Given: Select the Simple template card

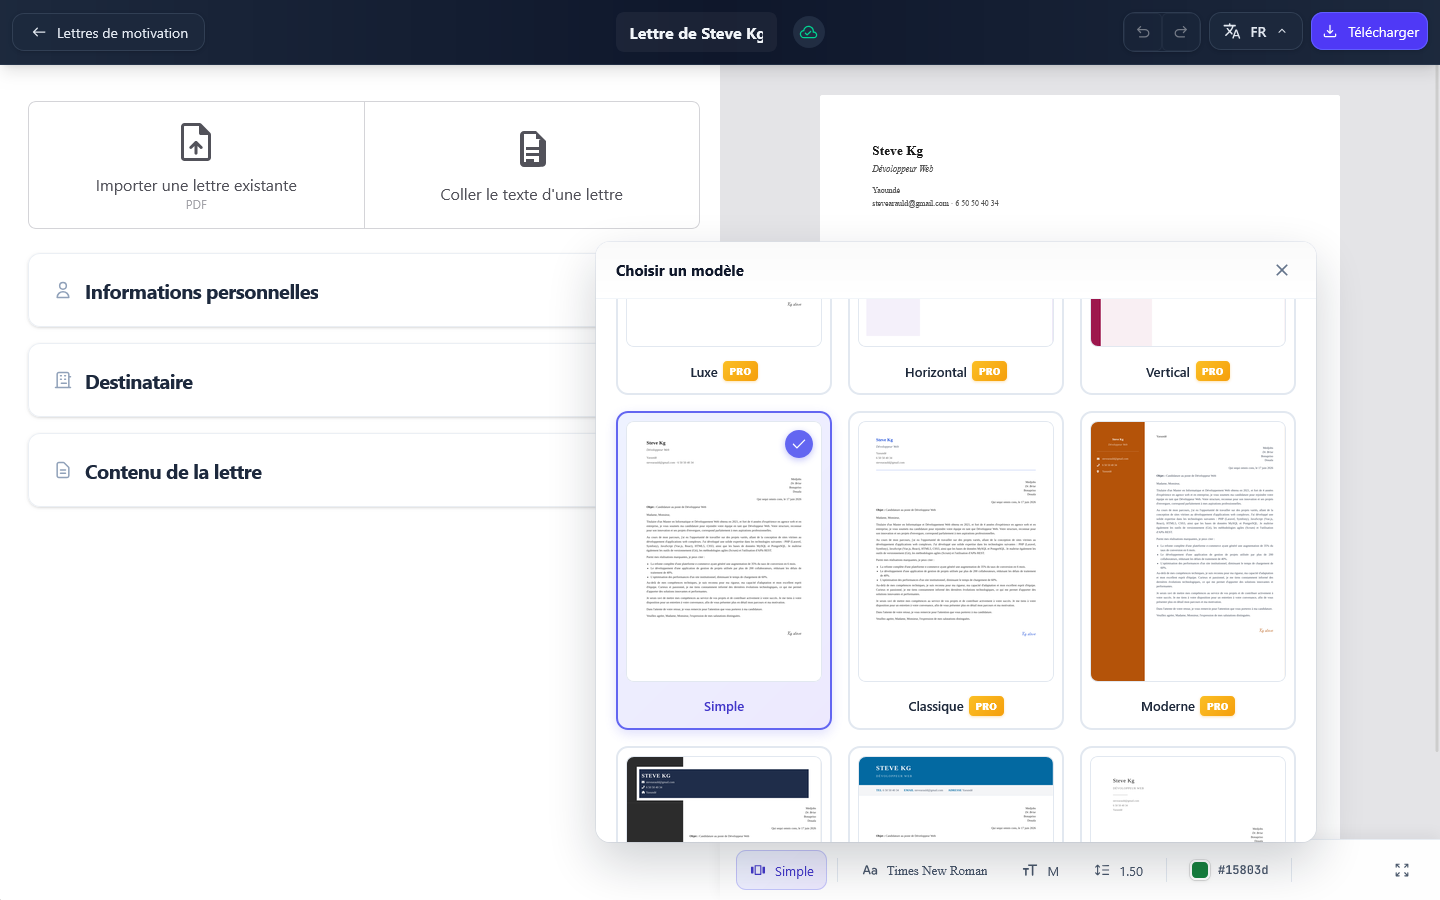Looking at the screenshot, I should [x=724, y=570].
